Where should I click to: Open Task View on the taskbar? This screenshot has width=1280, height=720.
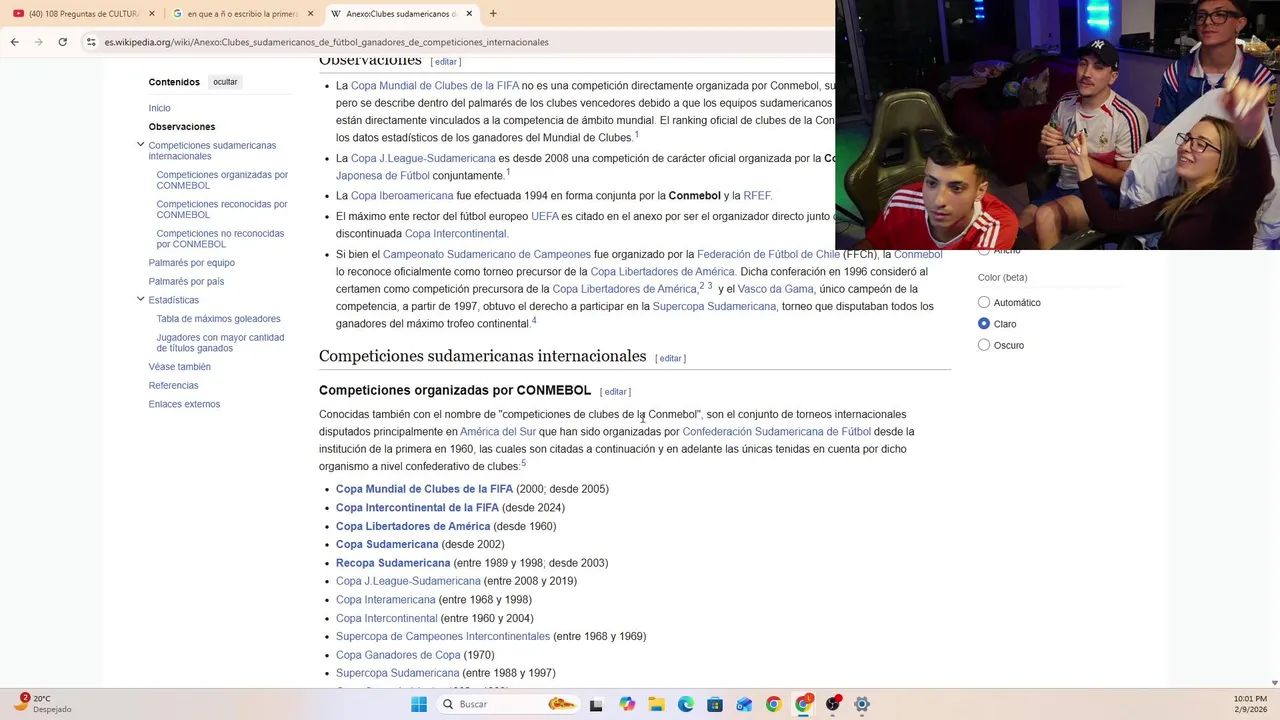(x=596, y=704)
